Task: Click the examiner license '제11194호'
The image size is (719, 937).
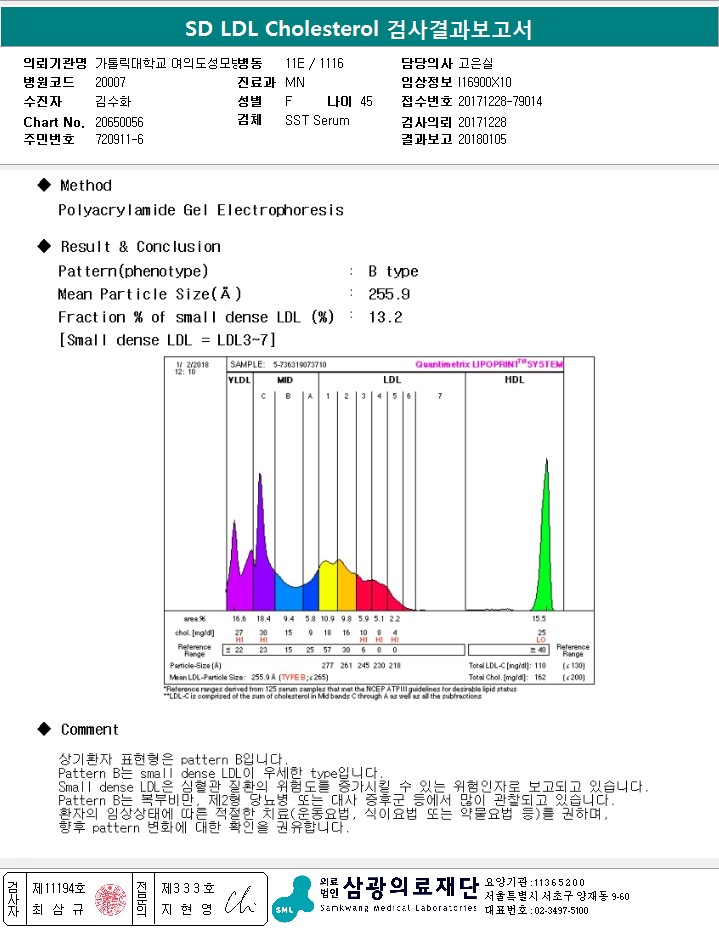Action: coord(59,889)
